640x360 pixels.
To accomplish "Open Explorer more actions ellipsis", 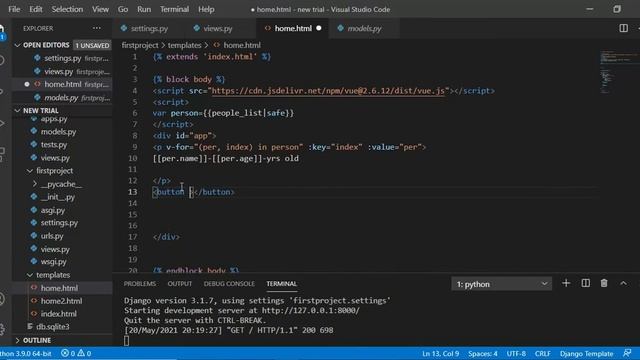I will (97, 28).
